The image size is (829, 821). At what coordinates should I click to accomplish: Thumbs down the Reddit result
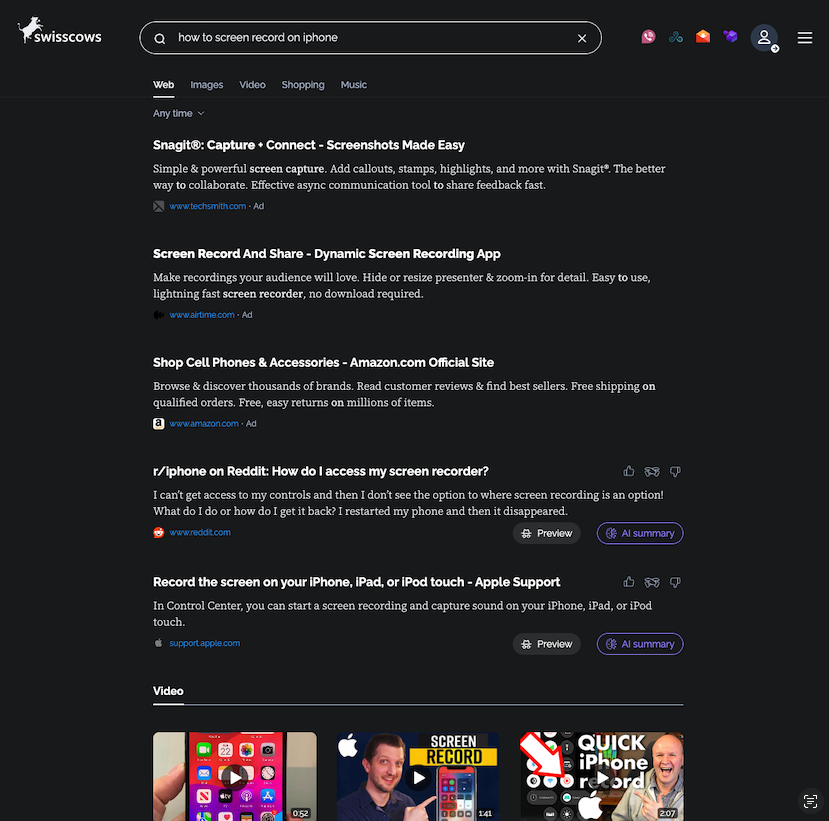click(x=675, y=471)
